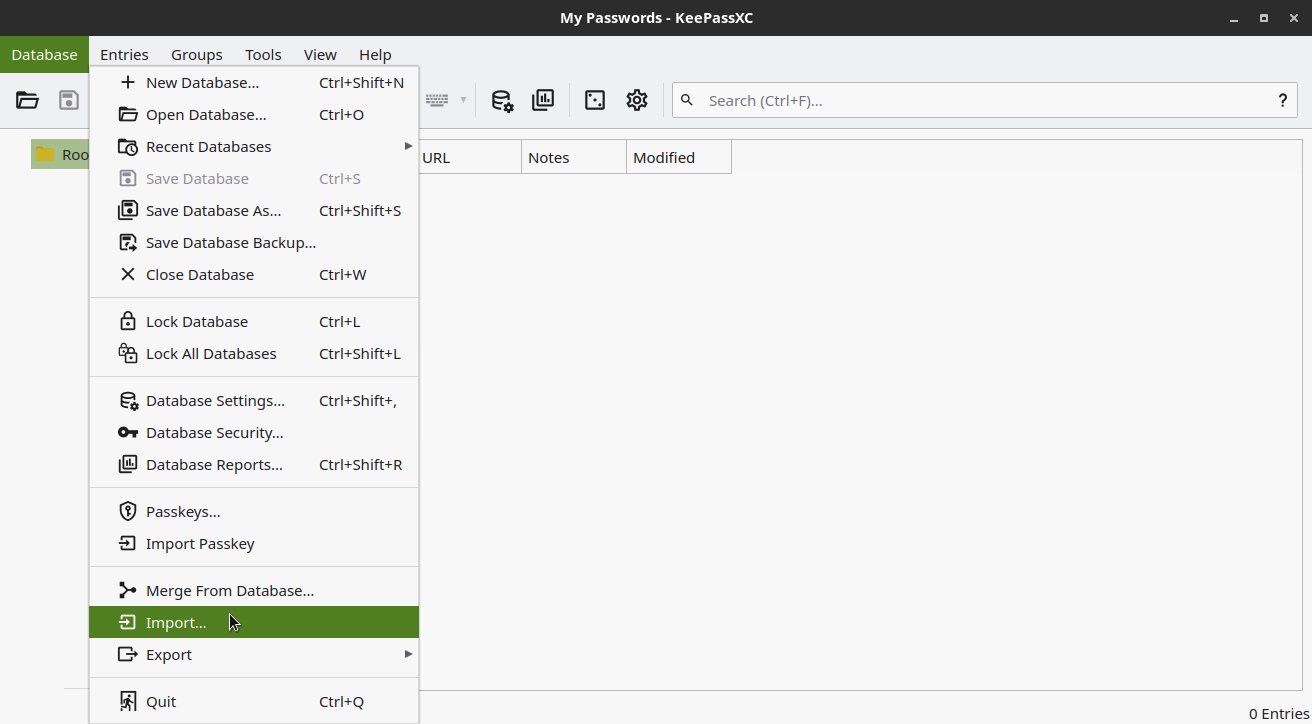Choose Close Database in the menu
Image resolution: width=1312 pixels, height=724 pixels.
coord(254,275)
